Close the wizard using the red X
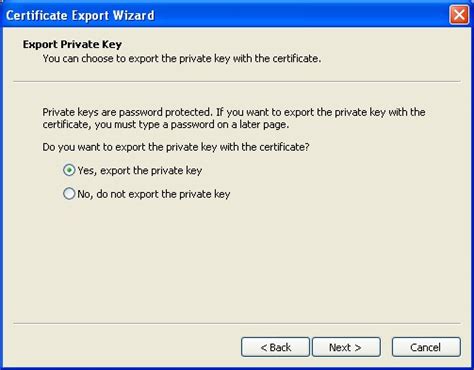This screenshot has height=370, width=474. (x=459, y=15)
